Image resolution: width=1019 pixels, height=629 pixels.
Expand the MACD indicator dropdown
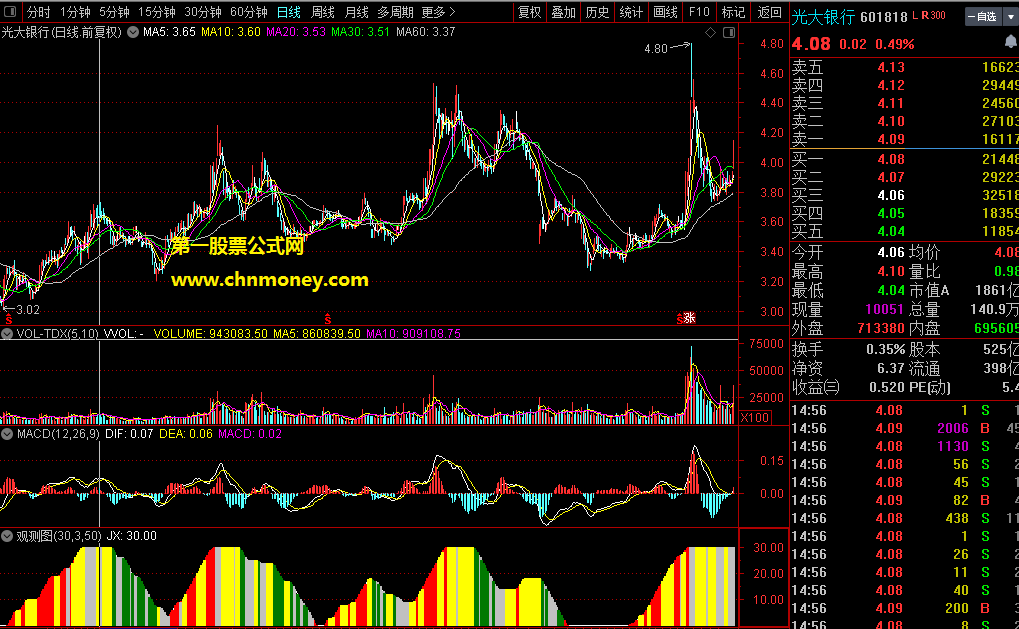pyautogui.click(x=7, y=434)
